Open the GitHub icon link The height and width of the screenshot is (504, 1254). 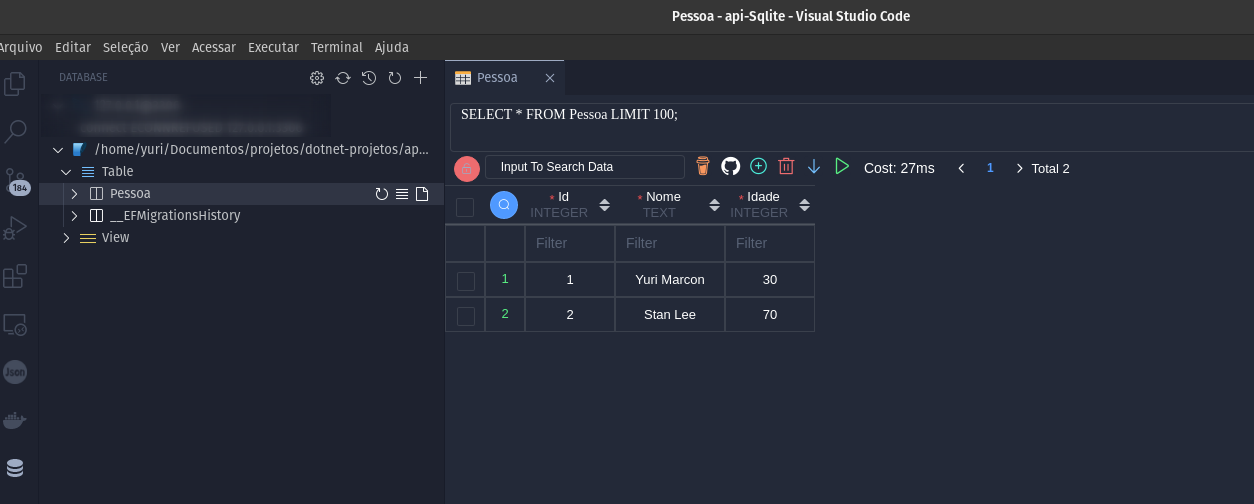pos(731,166)
